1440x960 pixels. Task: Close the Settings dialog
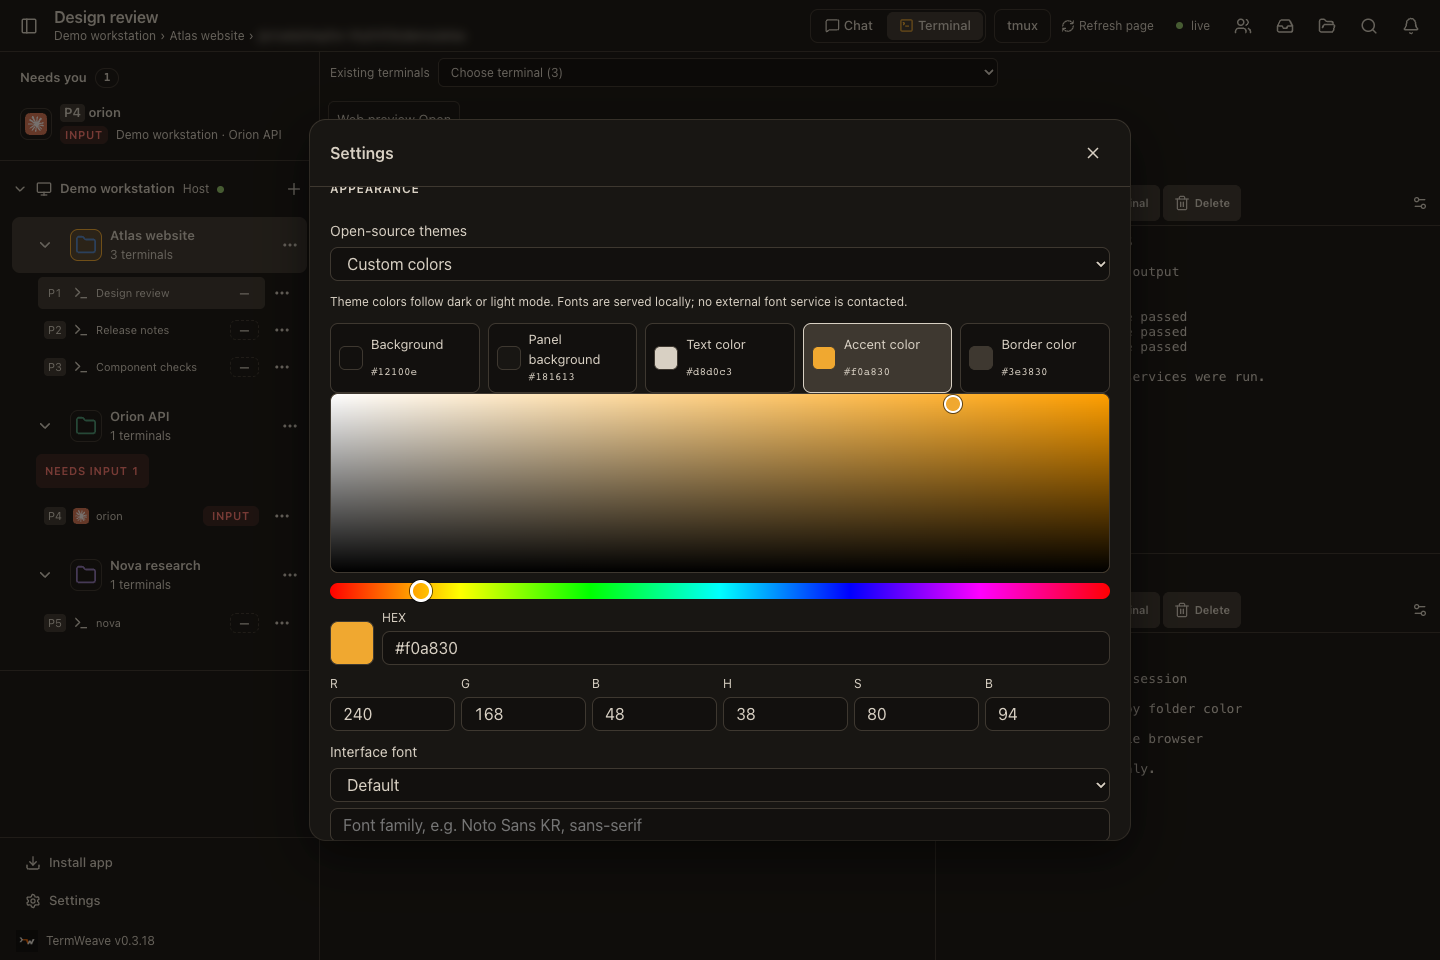(x=1093, y=153)
